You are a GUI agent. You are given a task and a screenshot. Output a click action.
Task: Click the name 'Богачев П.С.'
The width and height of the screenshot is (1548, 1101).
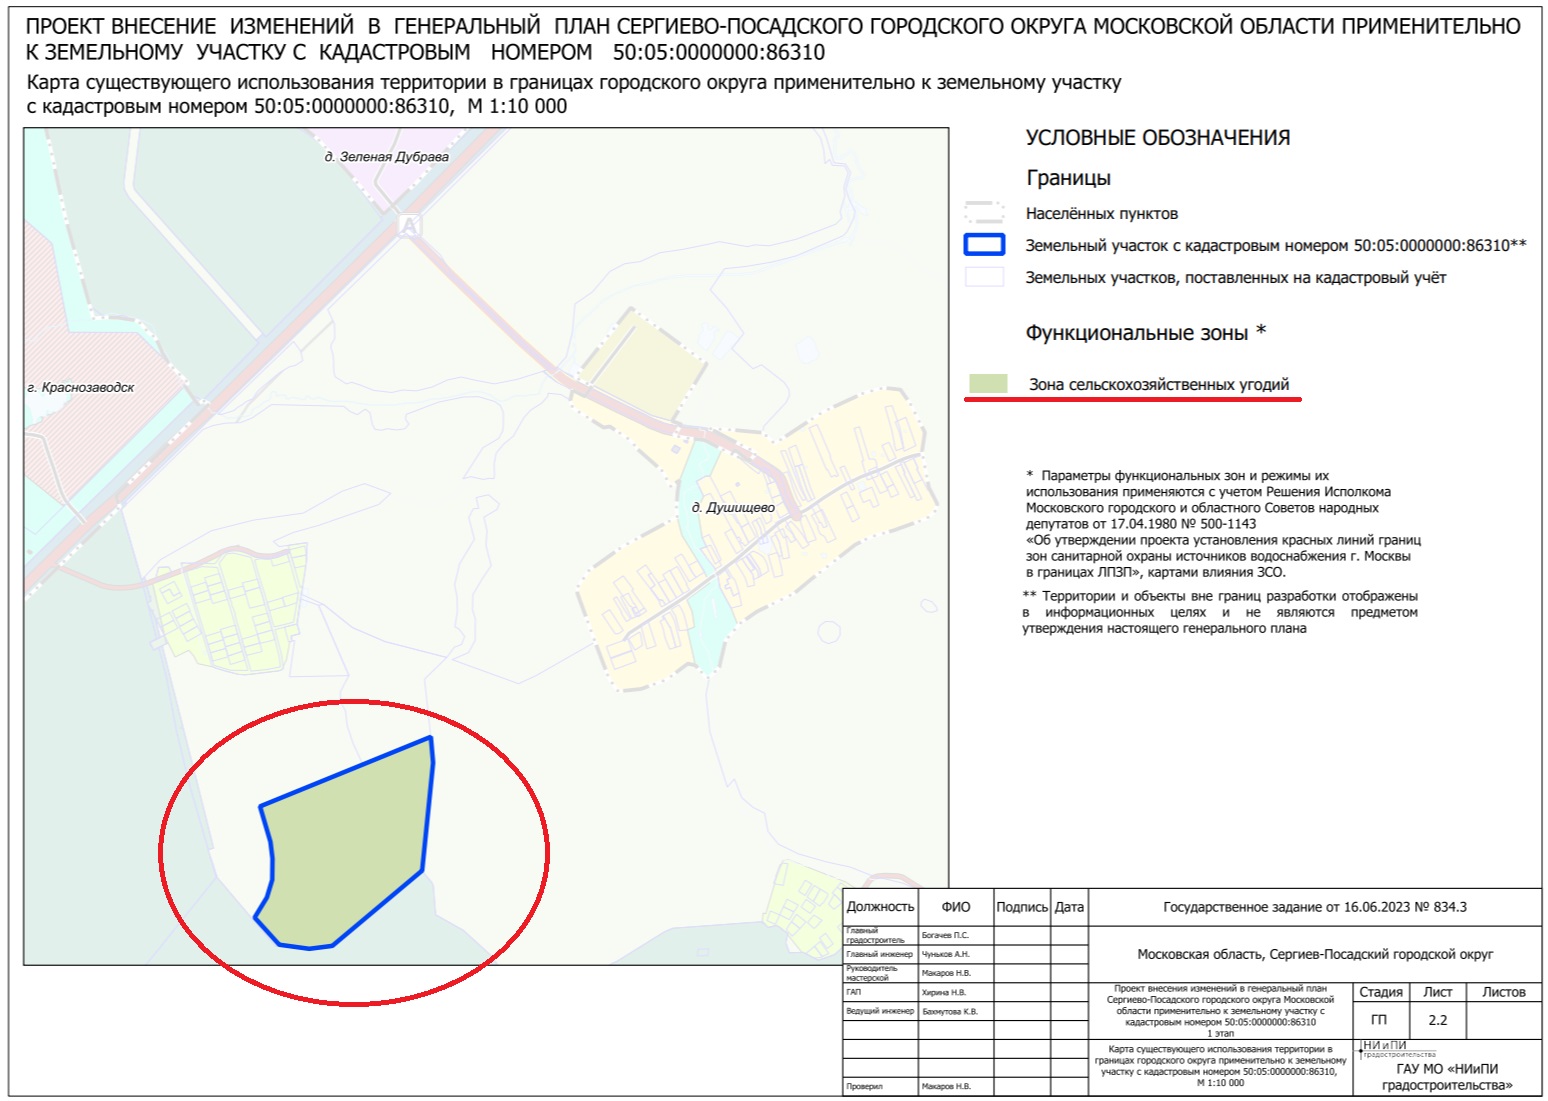pos(945,935)
